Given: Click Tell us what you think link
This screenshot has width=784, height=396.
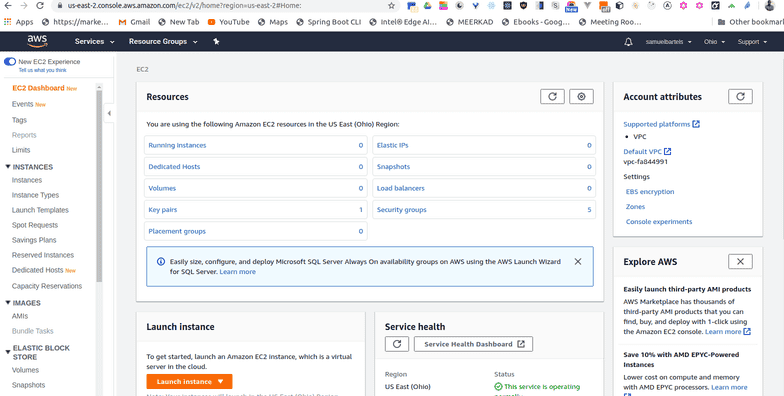Looking at the screenshot, I should click(42, 70).
